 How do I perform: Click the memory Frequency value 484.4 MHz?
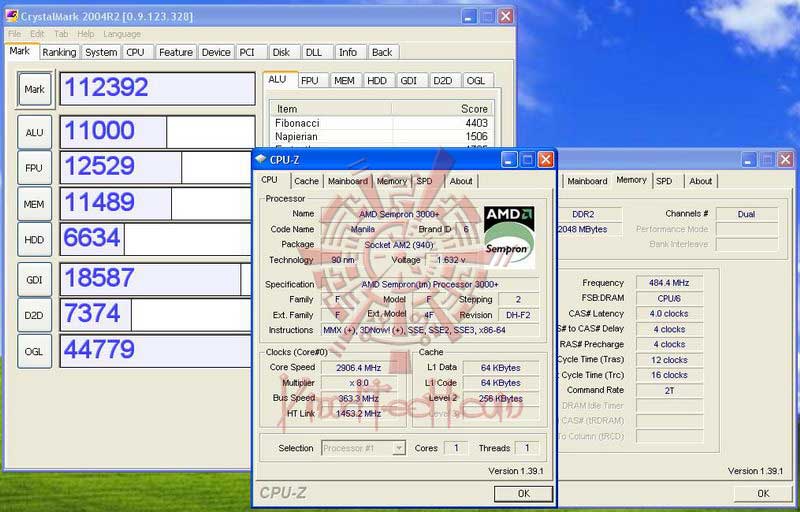pos(669,283)
